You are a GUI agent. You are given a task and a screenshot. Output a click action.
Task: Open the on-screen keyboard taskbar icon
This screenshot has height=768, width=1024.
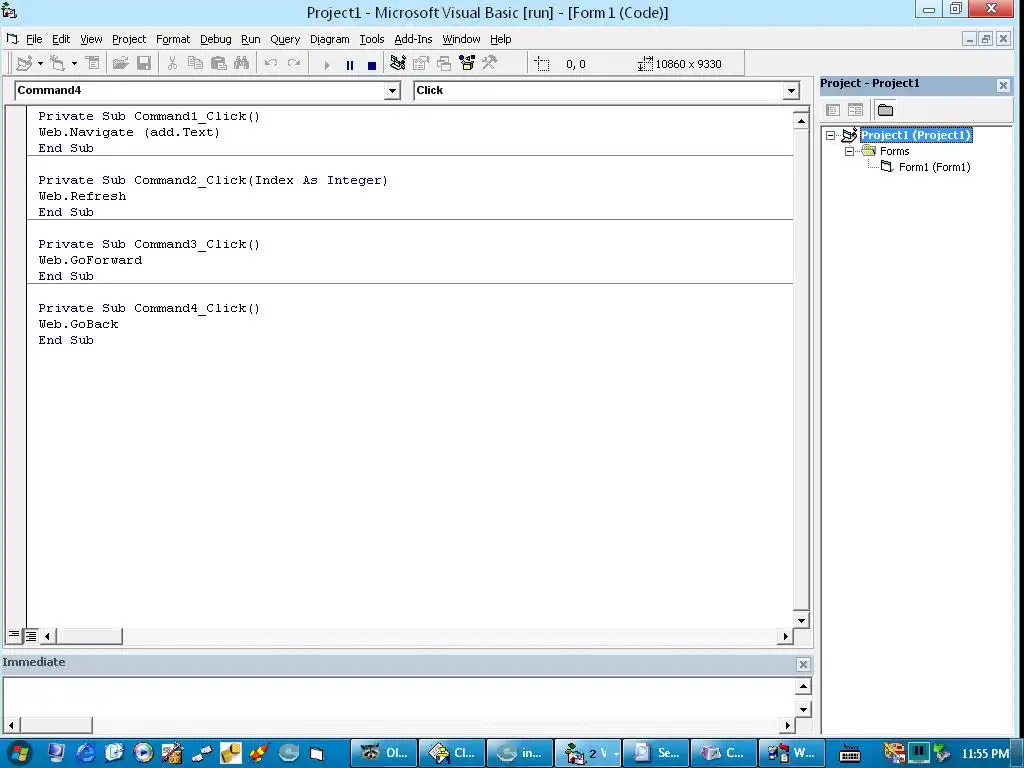(x=849, y=753)
